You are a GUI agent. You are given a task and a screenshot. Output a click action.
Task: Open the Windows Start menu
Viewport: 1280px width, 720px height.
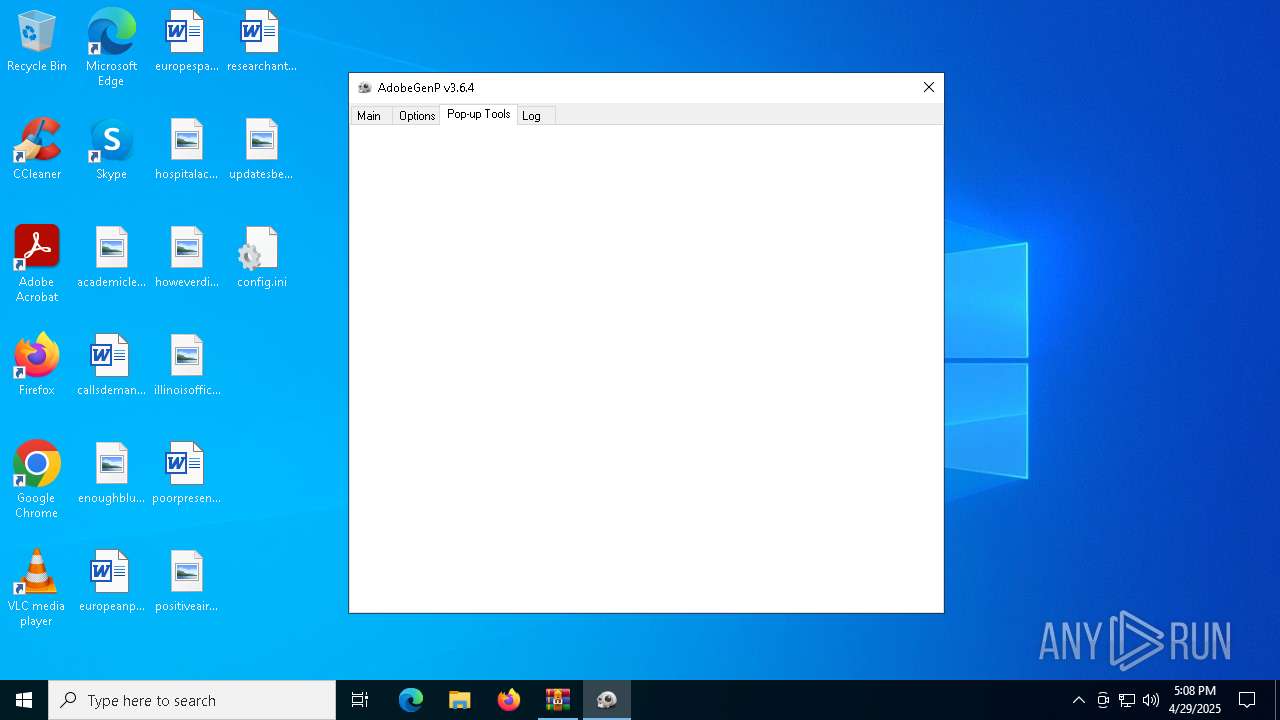coord(24,700)
